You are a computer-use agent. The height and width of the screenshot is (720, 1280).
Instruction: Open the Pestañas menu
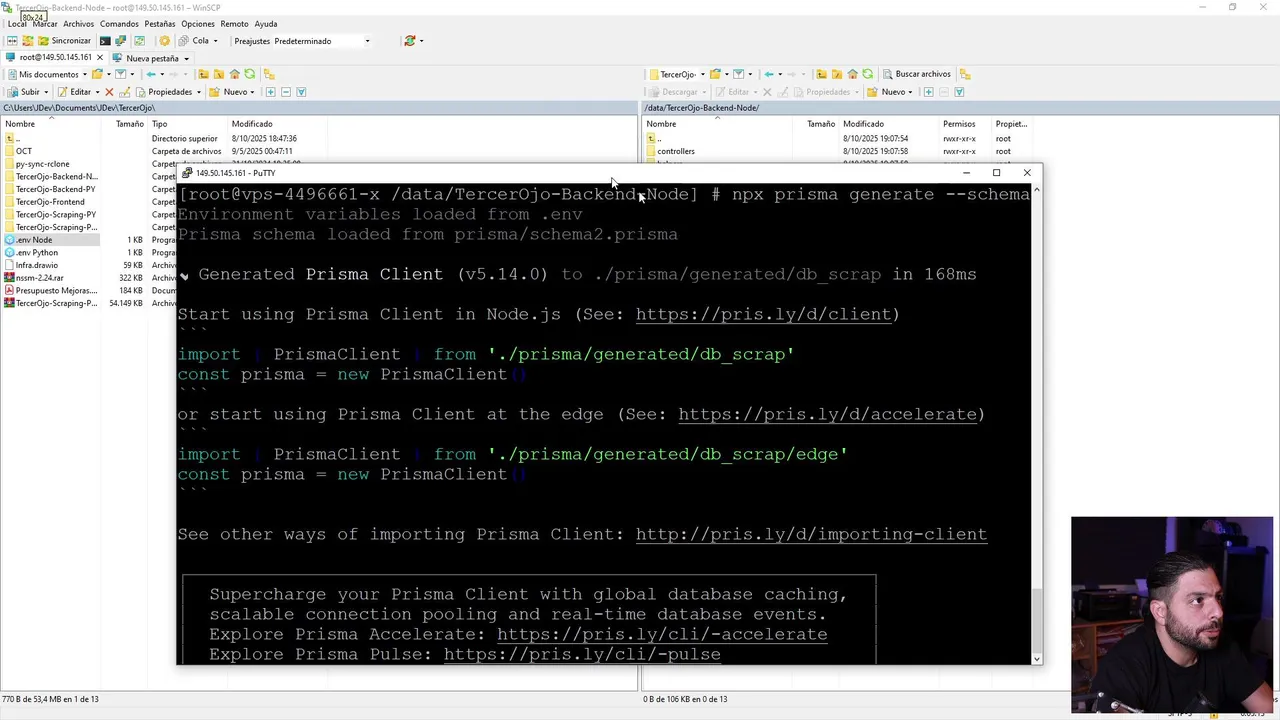(159, 24)
